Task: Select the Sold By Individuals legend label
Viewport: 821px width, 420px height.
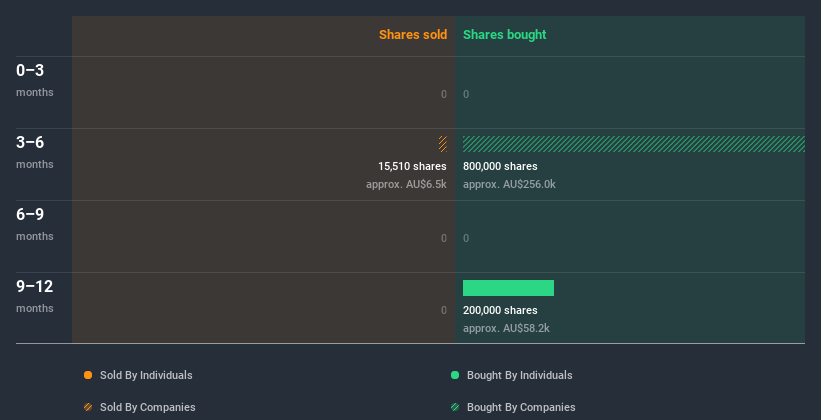Action: pyautogui.click(x=146, y=375)
